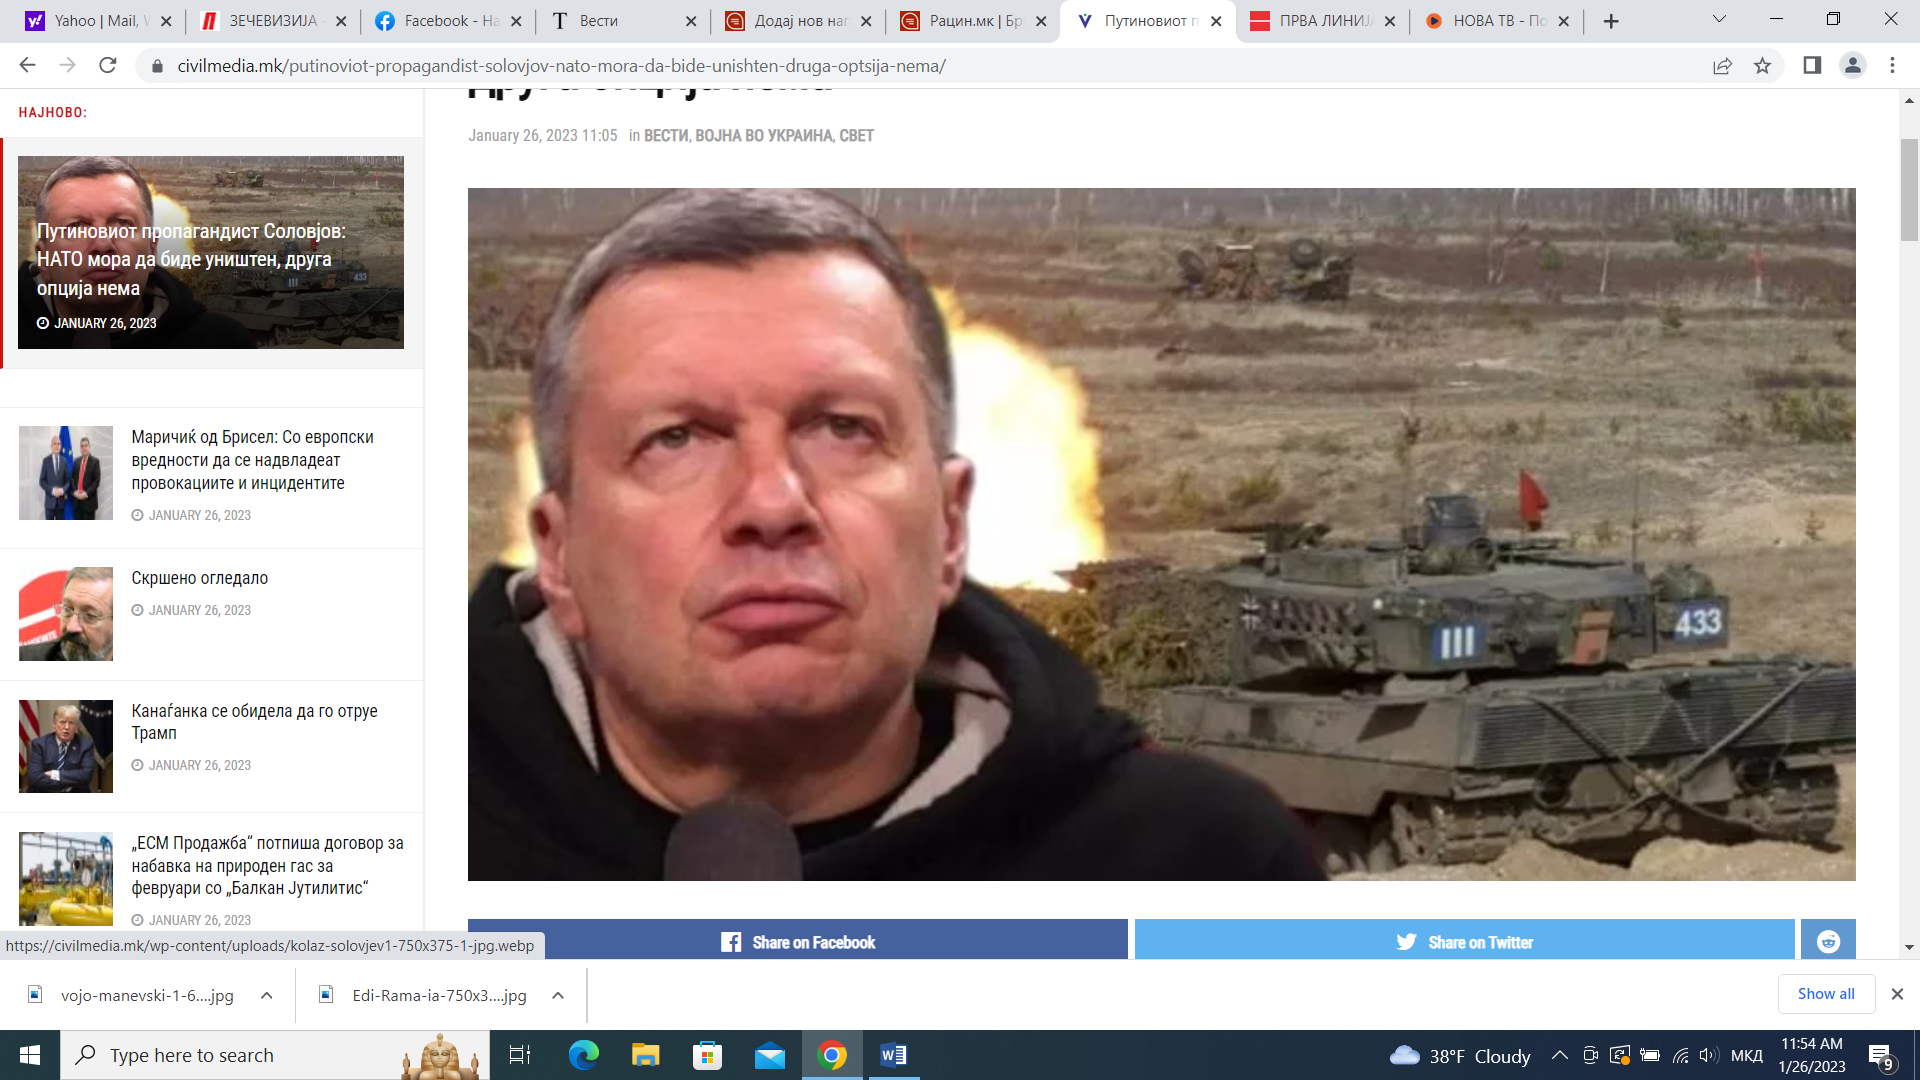
Task: Click the share page icon in address bar
Action: pos(1722,66)
